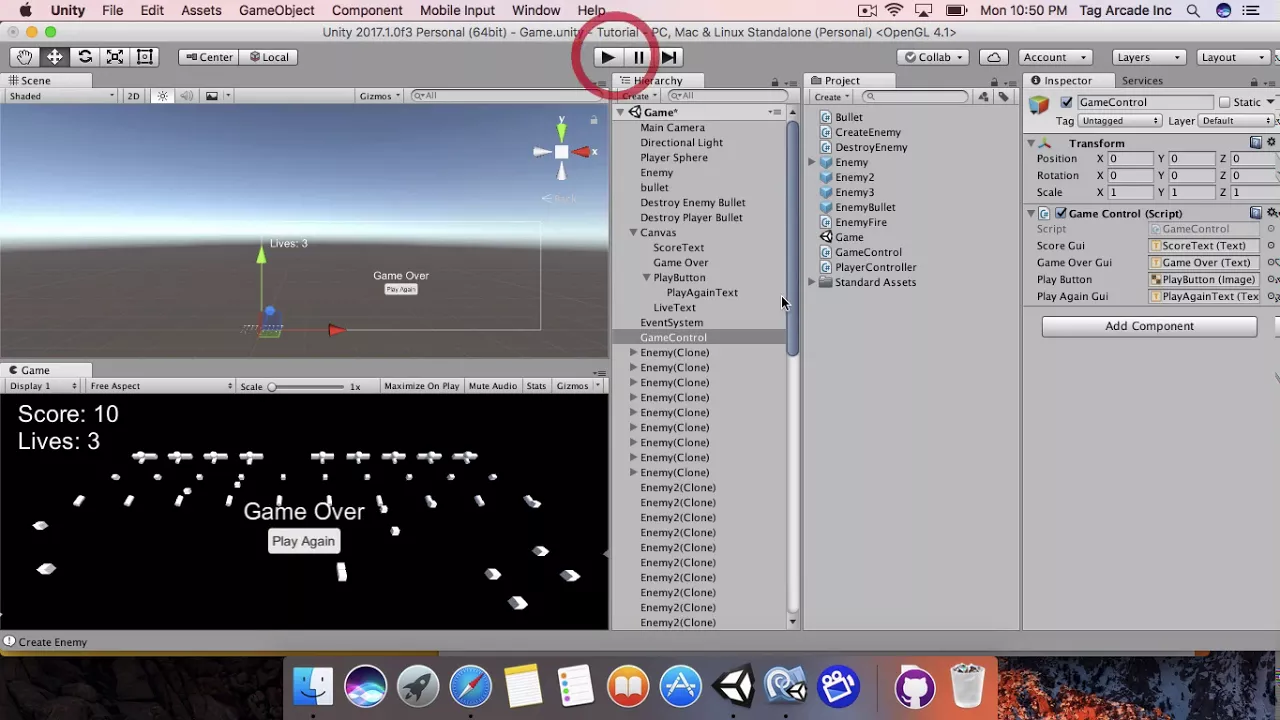1280x720 pixels.
Task: Toggle Game Control script enabled checkbox
Action: click(x=1061, y=213)
